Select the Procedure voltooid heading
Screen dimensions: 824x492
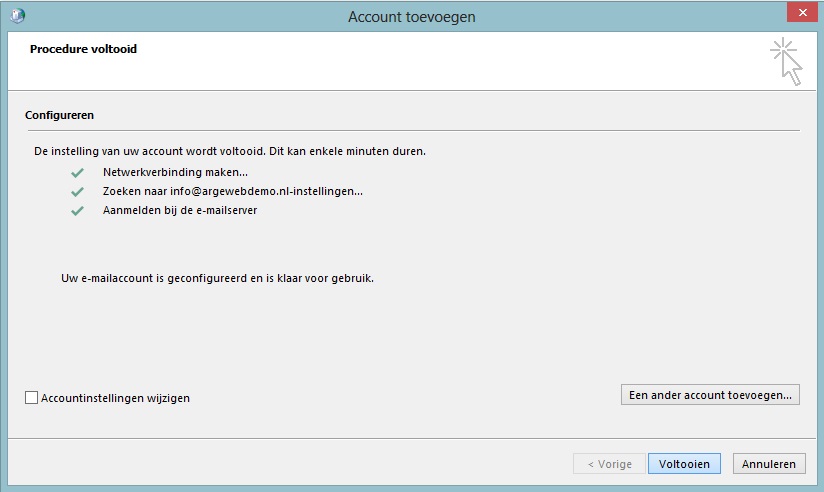pos(83,49)
